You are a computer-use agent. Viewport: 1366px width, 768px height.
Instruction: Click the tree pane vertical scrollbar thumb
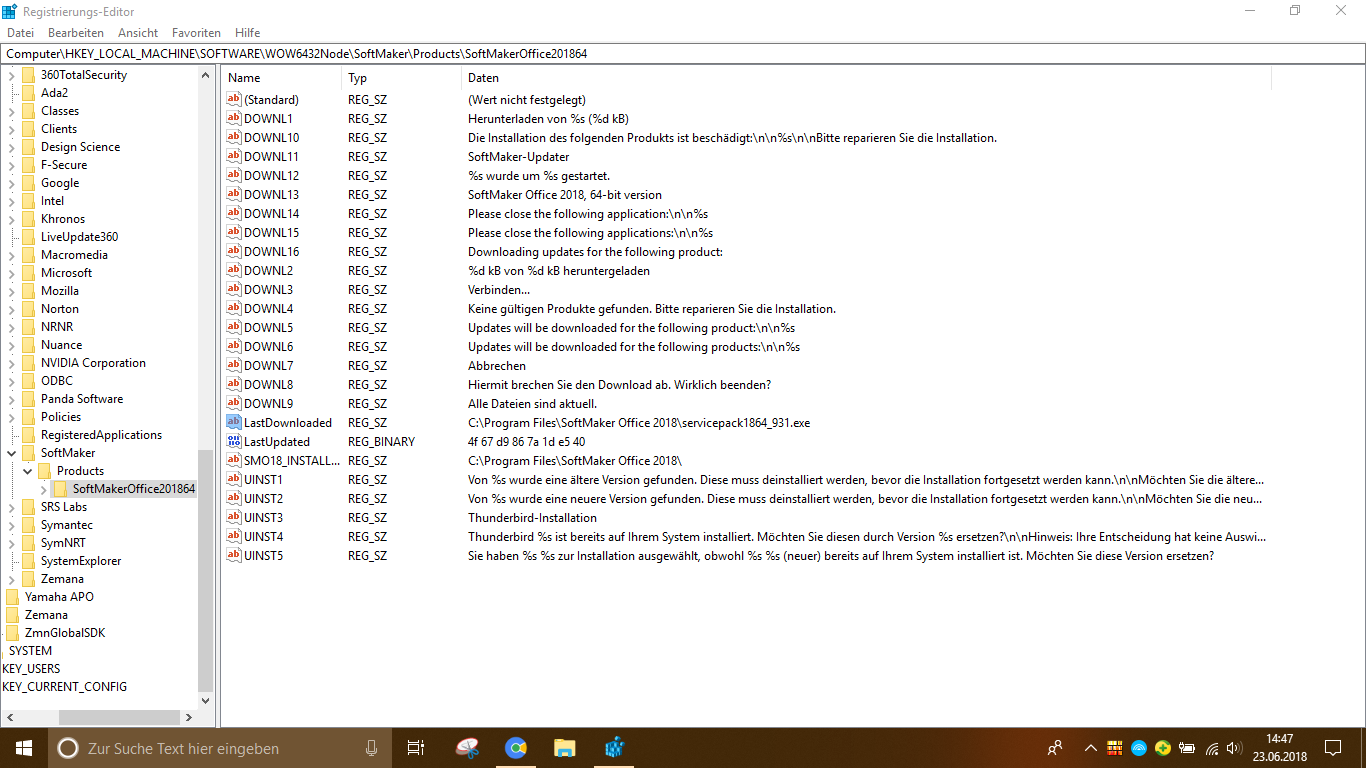point(206,570)
